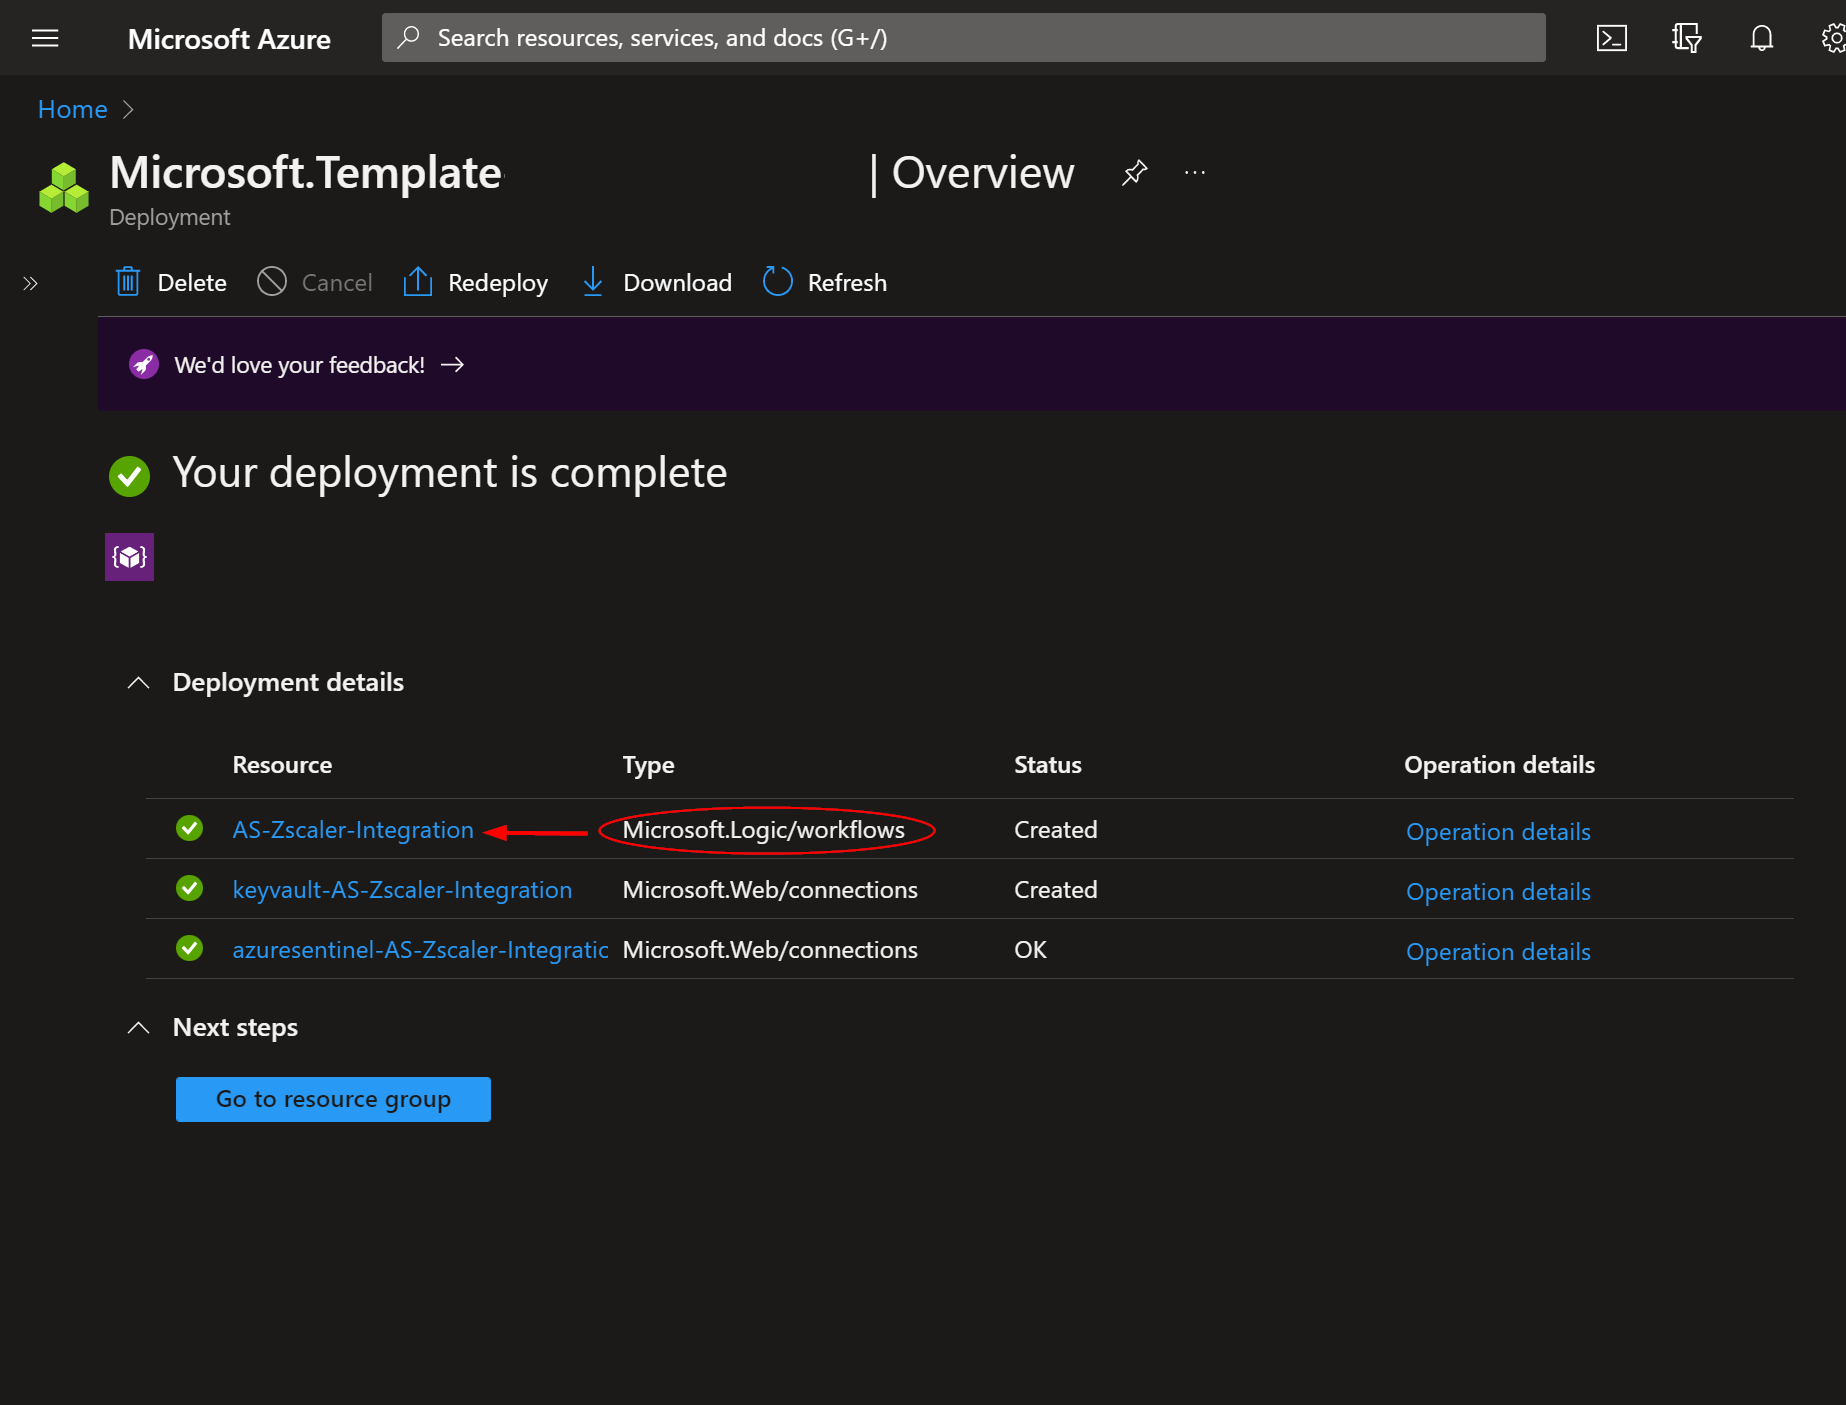Open Cloud Shell from the top bar

click(x=1611, y=38)
